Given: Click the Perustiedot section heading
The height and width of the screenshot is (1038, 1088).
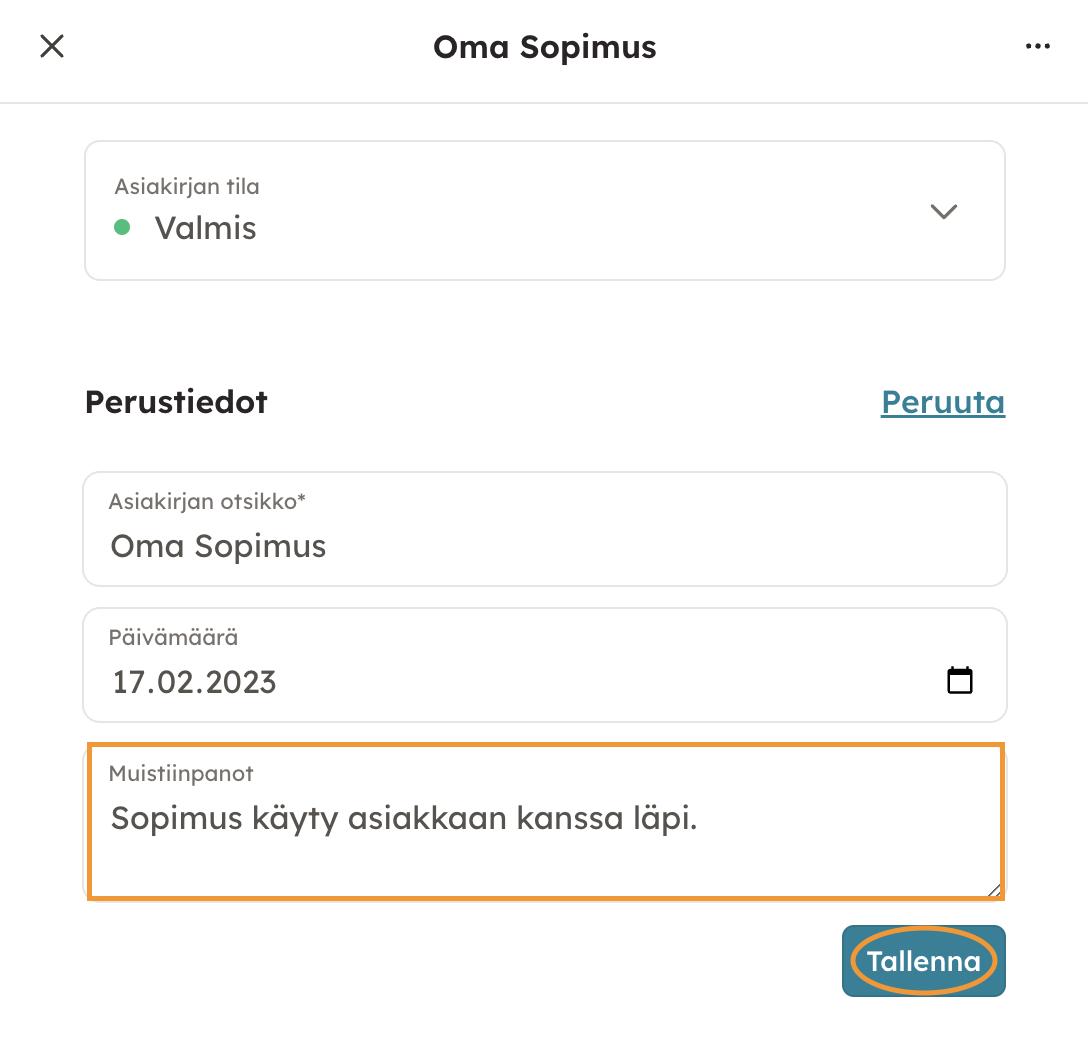Looking at the screenshot, I should tap(176, 402).
